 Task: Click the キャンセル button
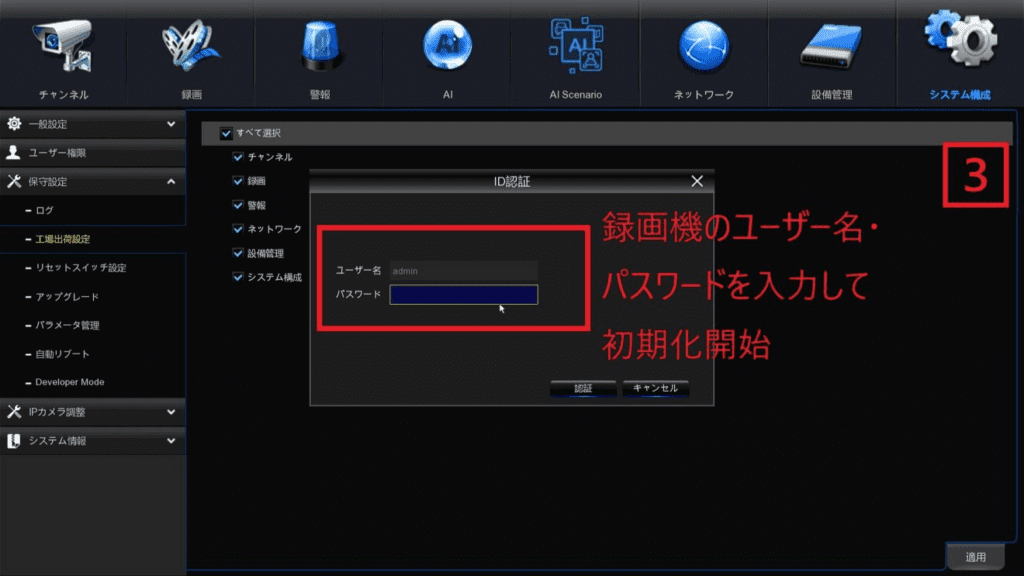coord(655,388)
